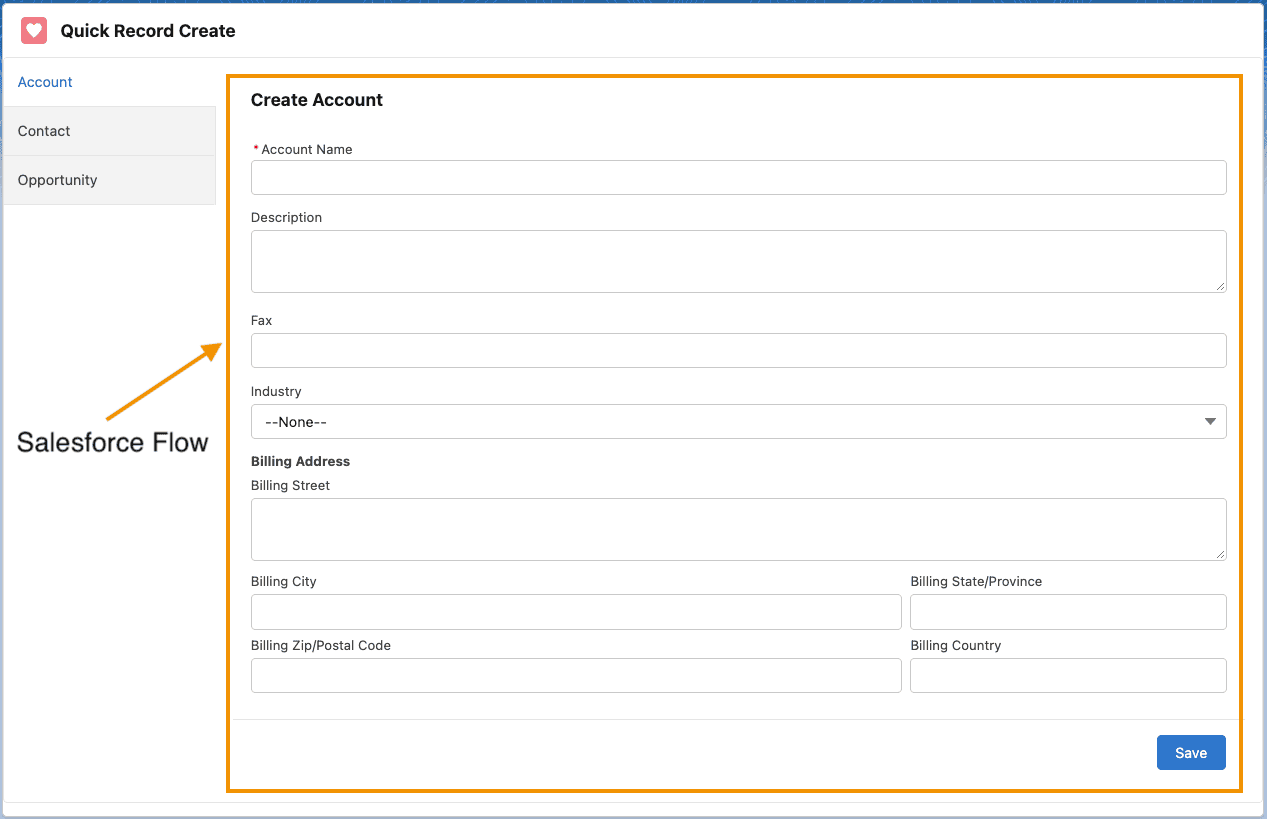This screenshot has height=819, width=1267.
Task: Focus the Fax input field
Action: click(738, 350)
